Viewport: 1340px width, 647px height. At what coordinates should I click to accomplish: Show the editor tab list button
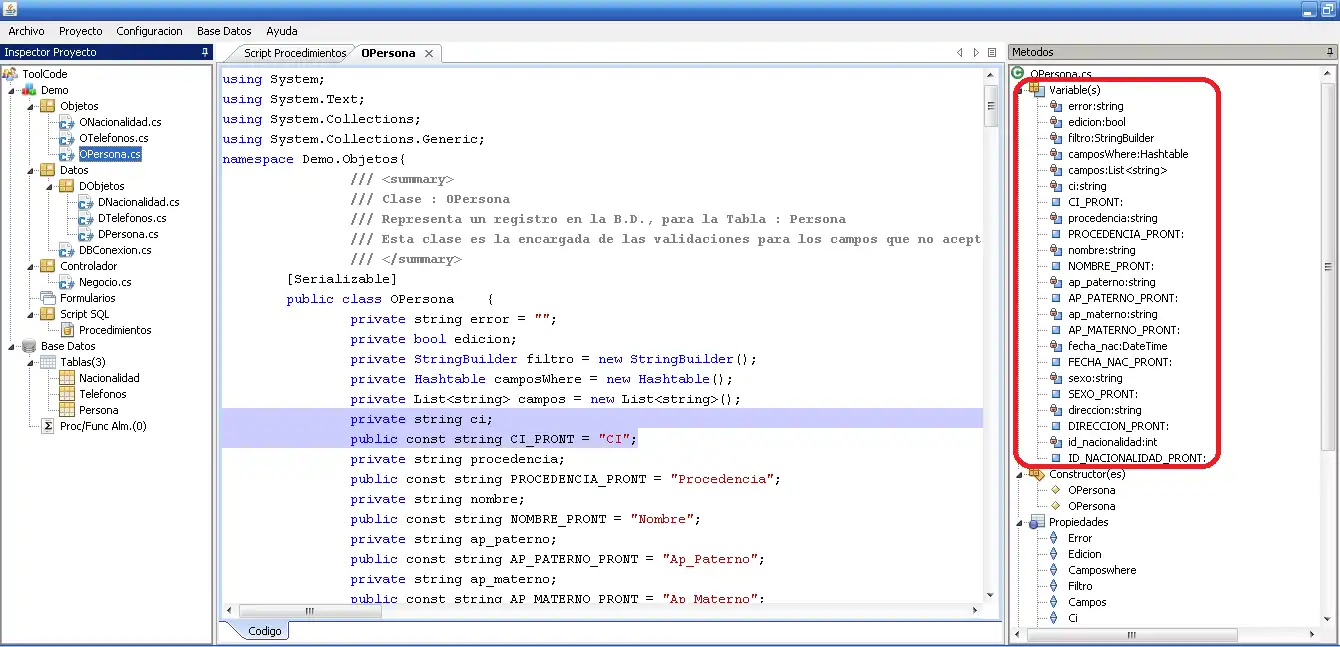992,52
